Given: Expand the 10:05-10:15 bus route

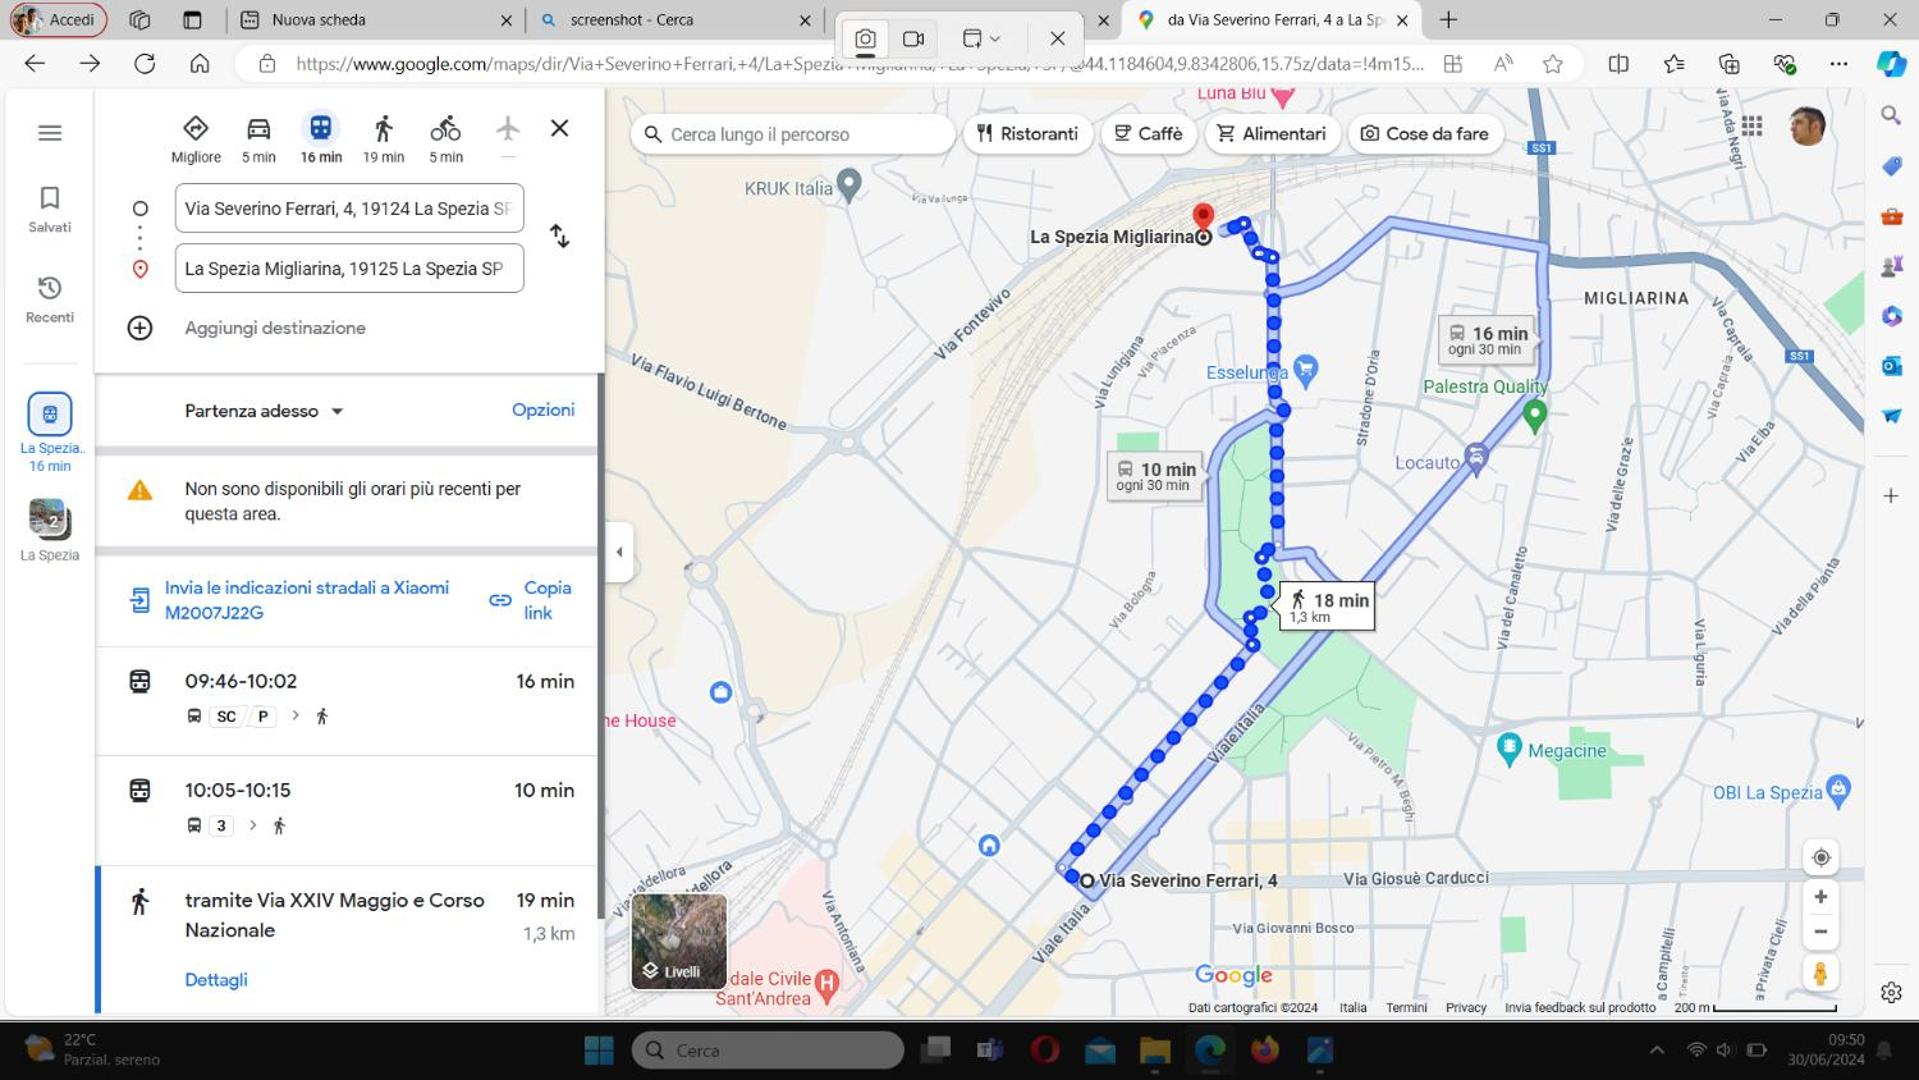Looking at the screenshot, I should coord(347,810).
